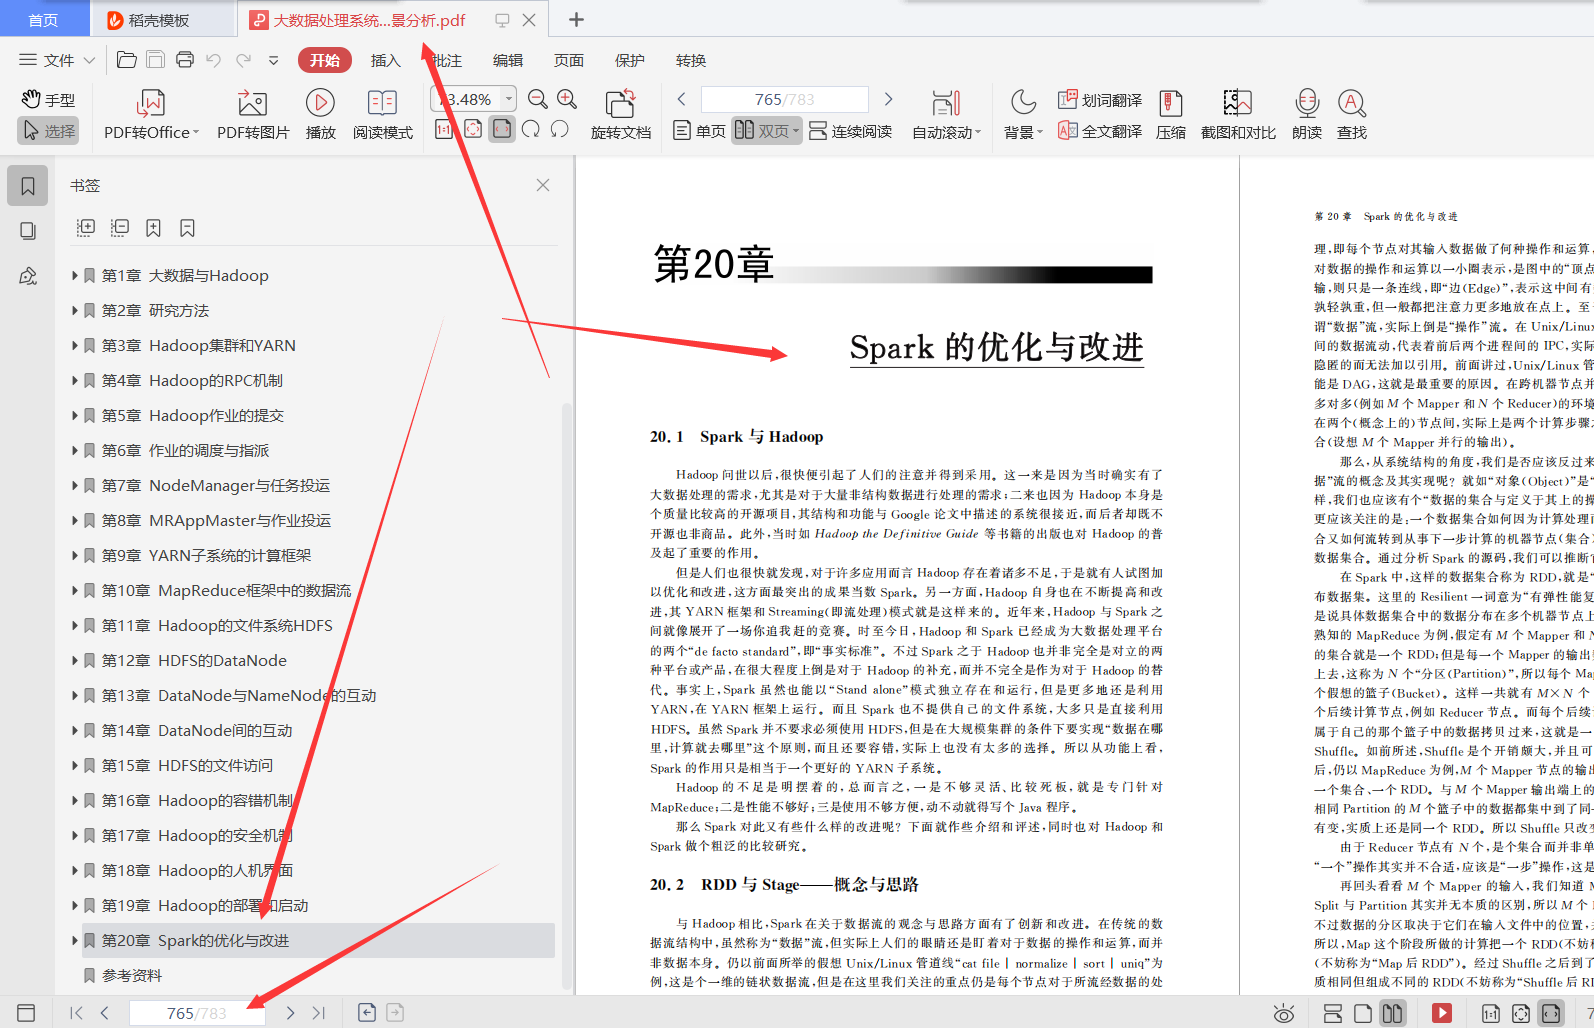Open the 首页 home tab
Screen dimensions: 1594x1028
click(43, 19)
